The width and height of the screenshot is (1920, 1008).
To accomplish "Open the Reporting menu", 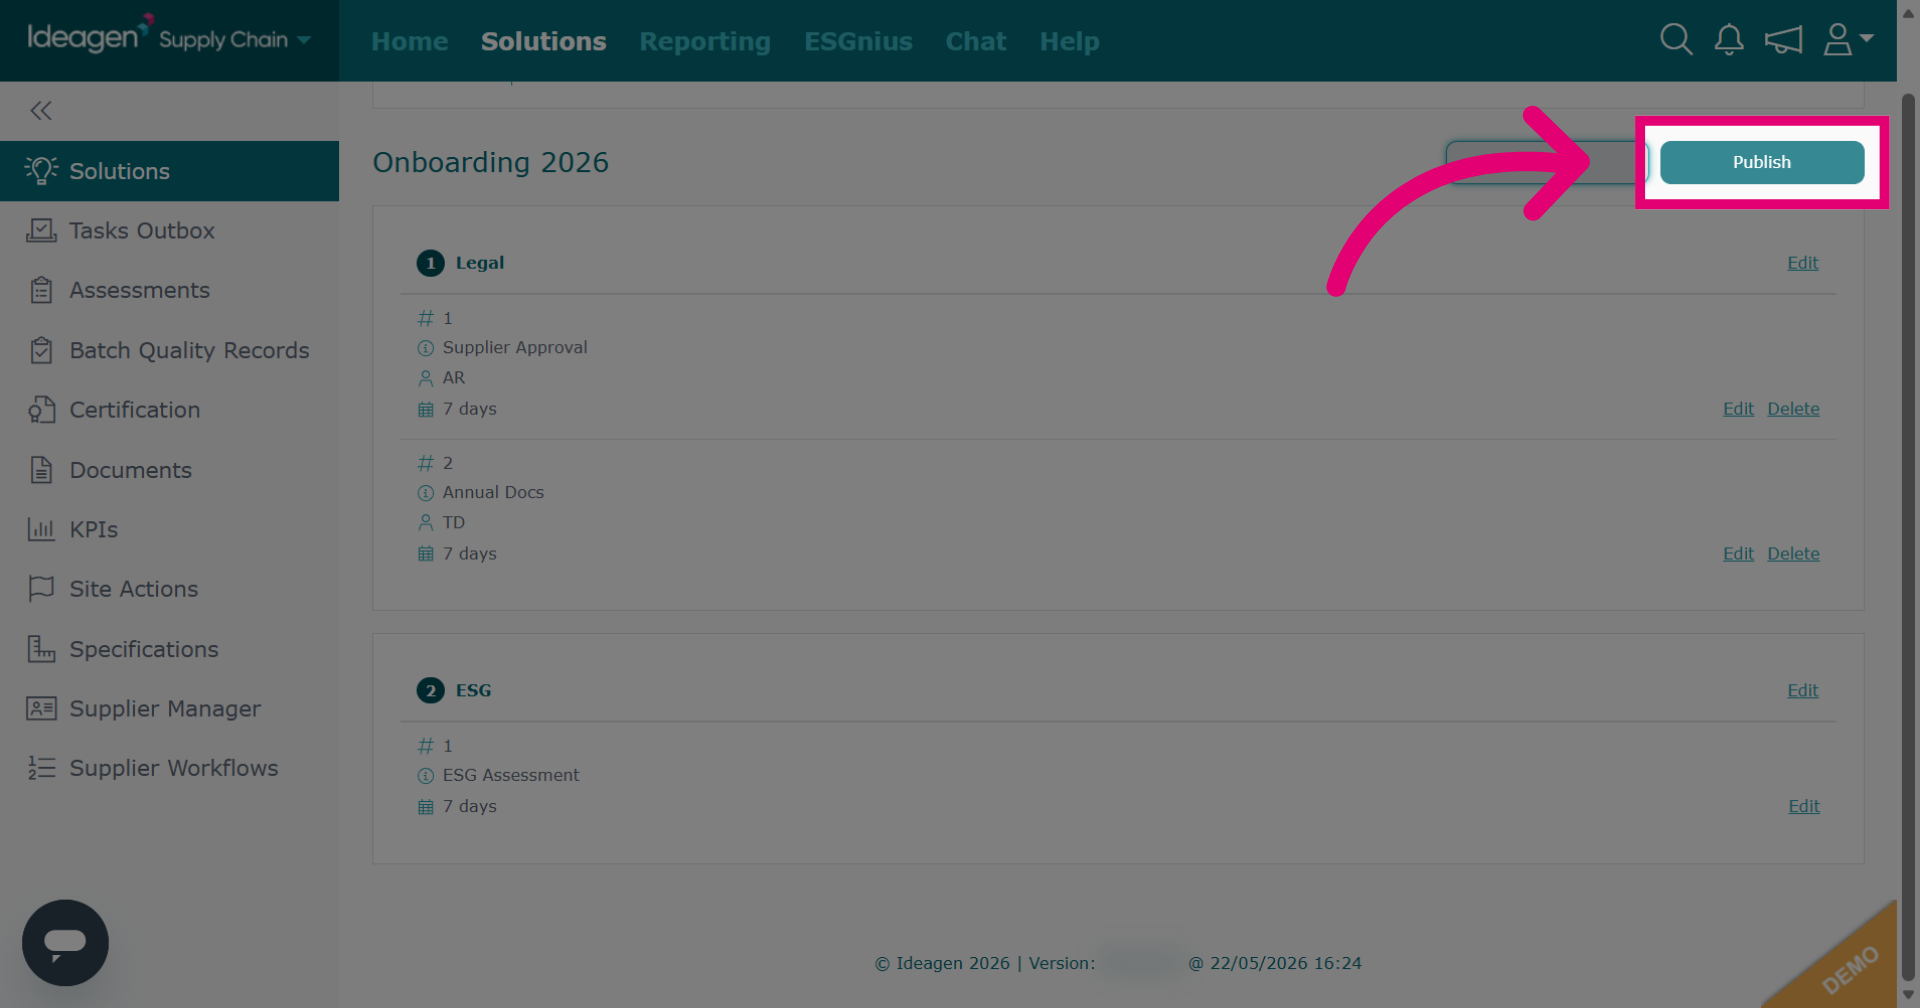I will (x=705, y=41).
